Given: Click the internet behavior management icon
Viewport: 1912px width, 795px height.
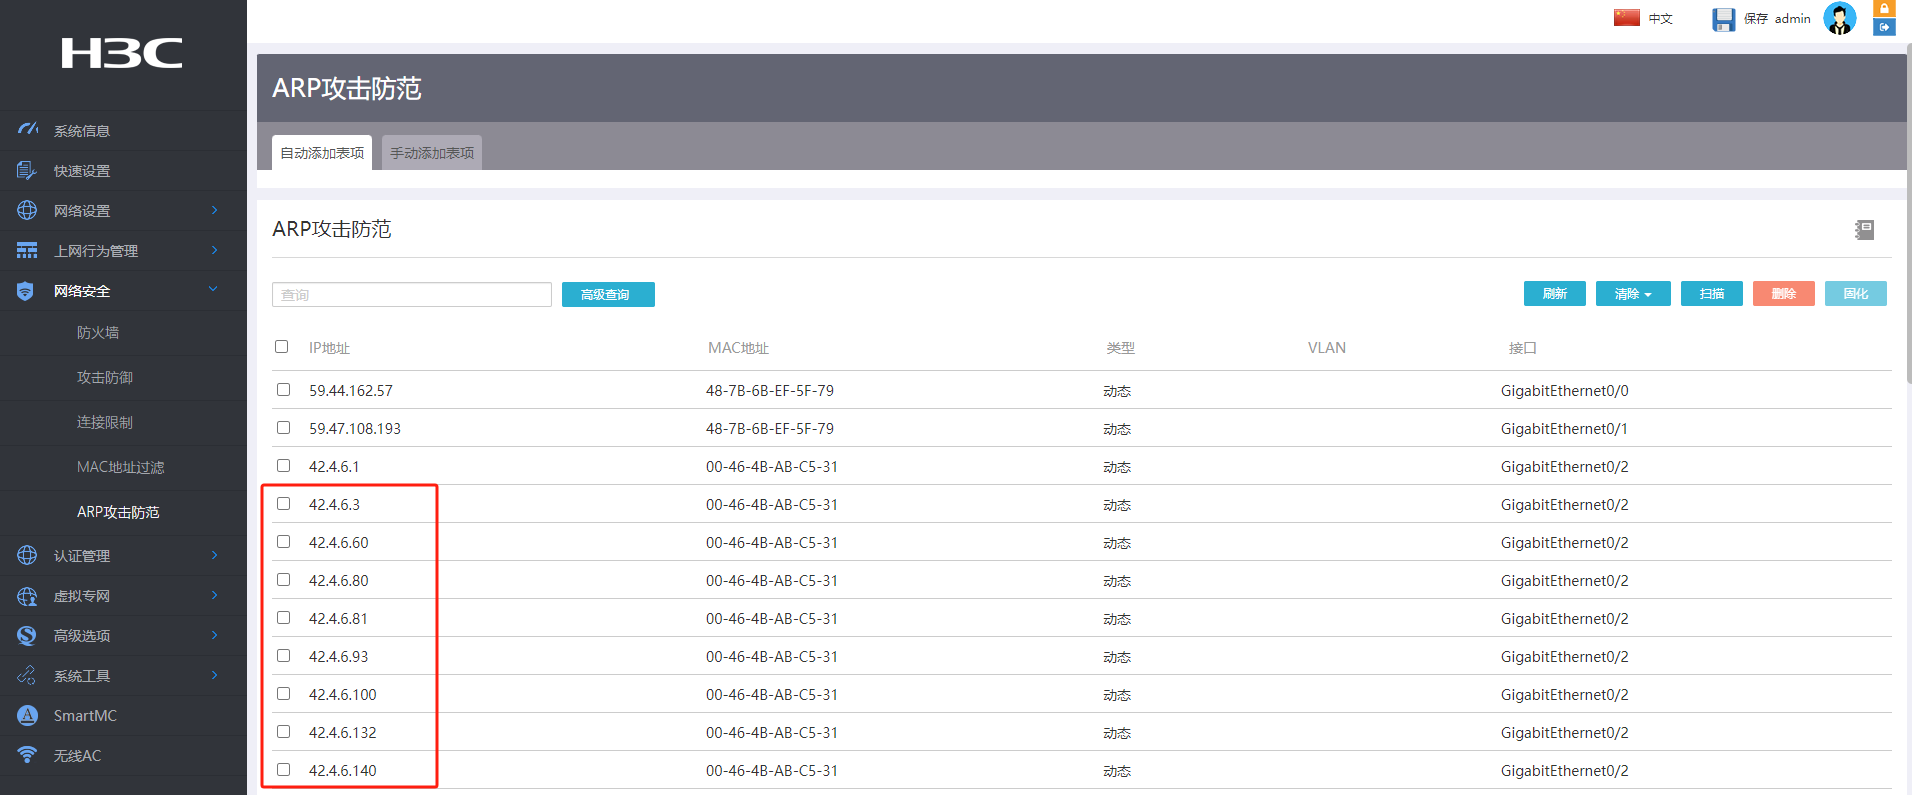Looking at the screenshot, I should (x=27, y=250).
